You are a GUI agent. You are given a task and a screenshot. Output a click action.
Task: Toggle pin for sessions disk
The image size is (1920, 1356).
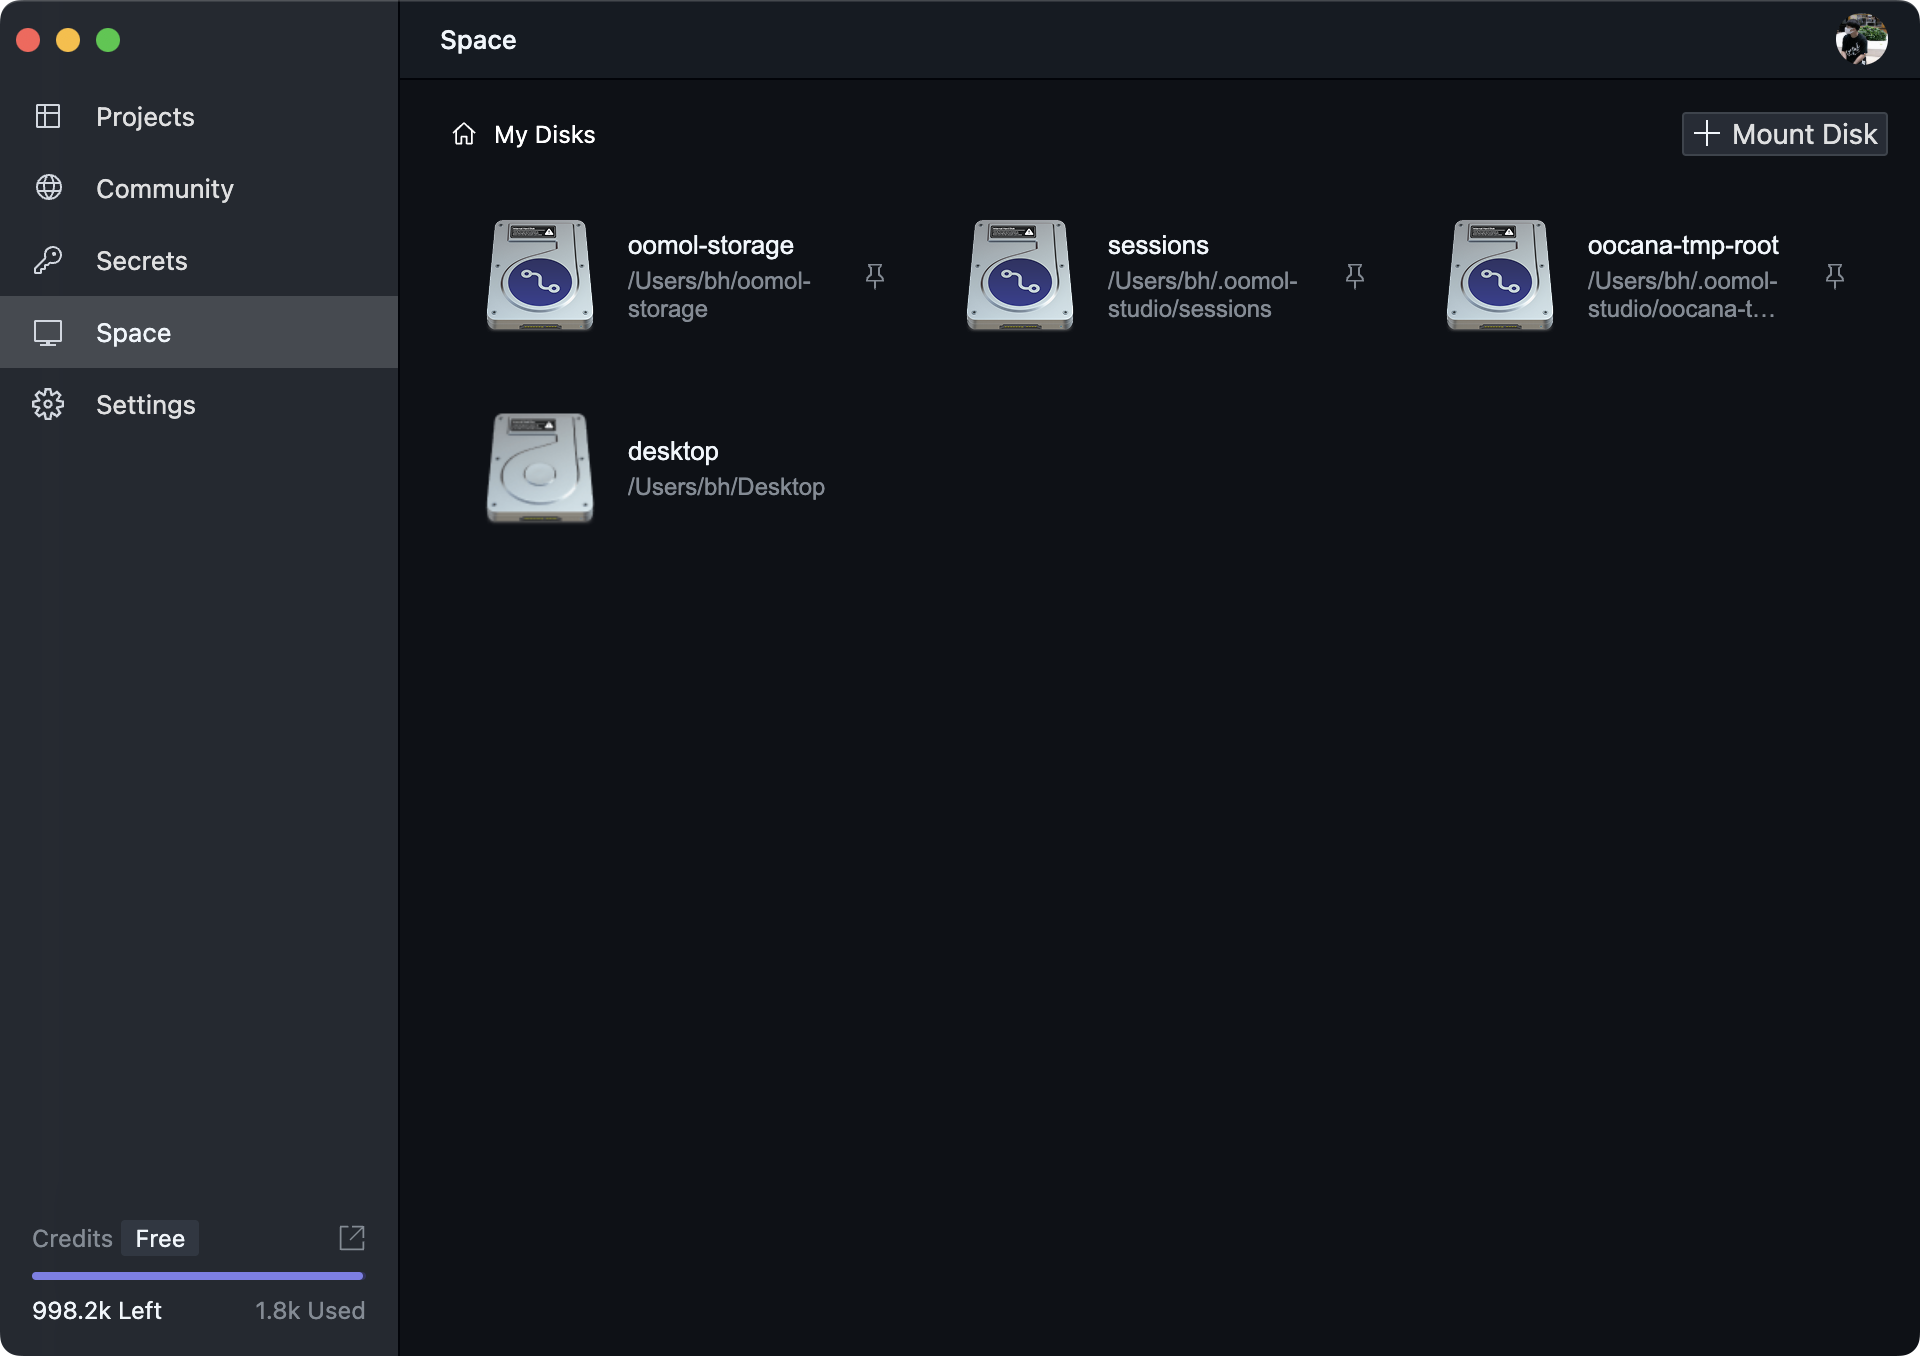[x=1355, y=276]
